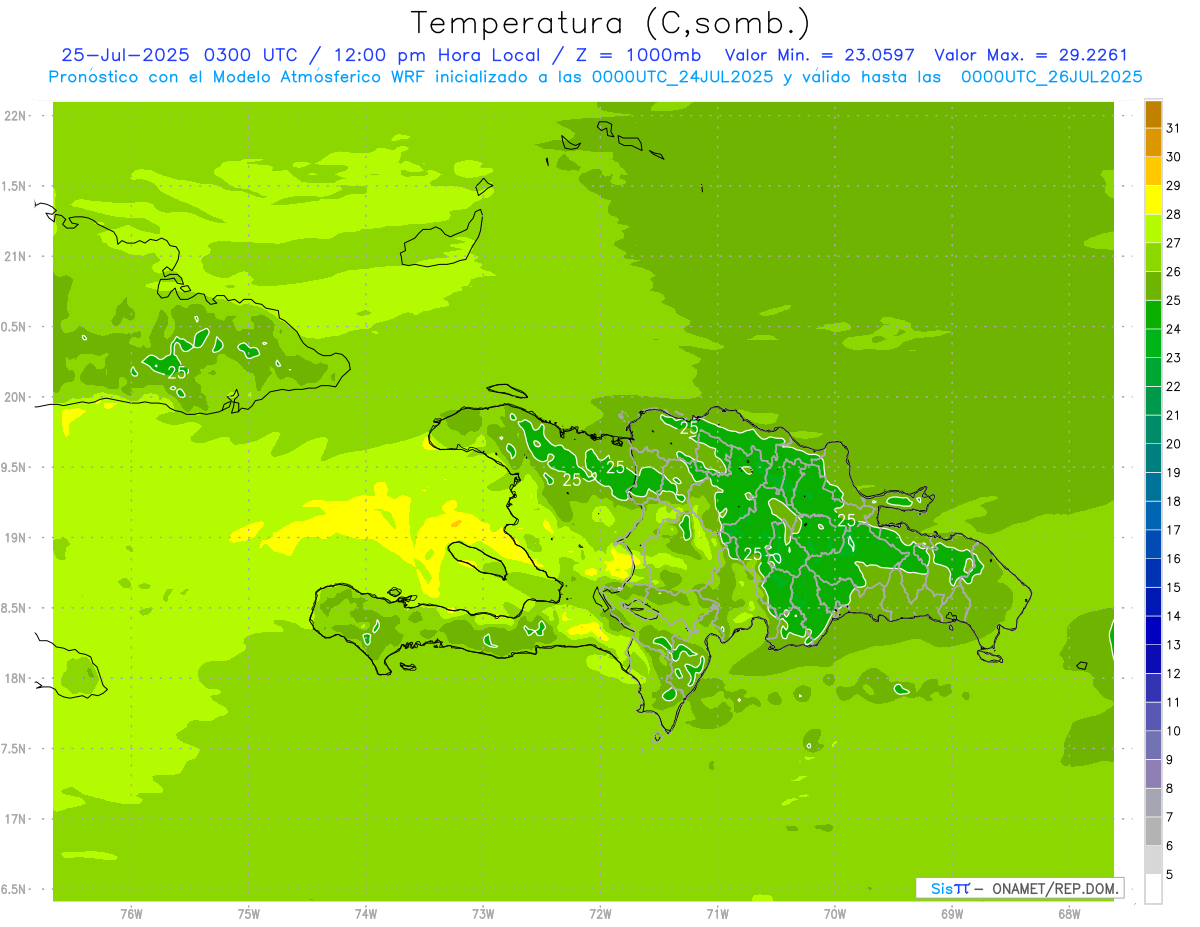Click the color bar segment between 24 and 25

1153,314
